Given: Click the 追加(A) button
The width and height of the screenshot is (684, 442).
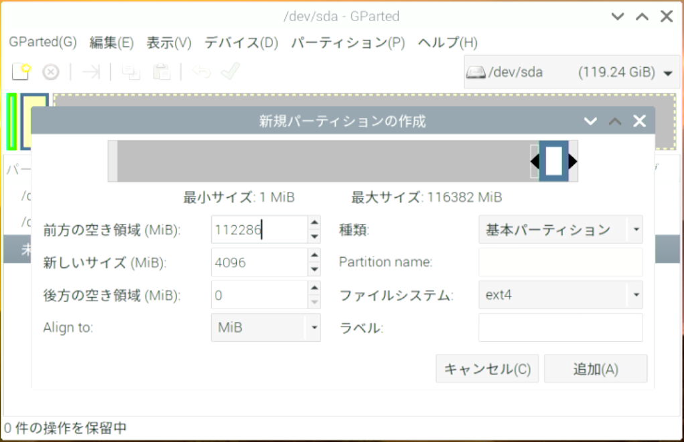Looking at the screenshot, I should coord(595,369).
